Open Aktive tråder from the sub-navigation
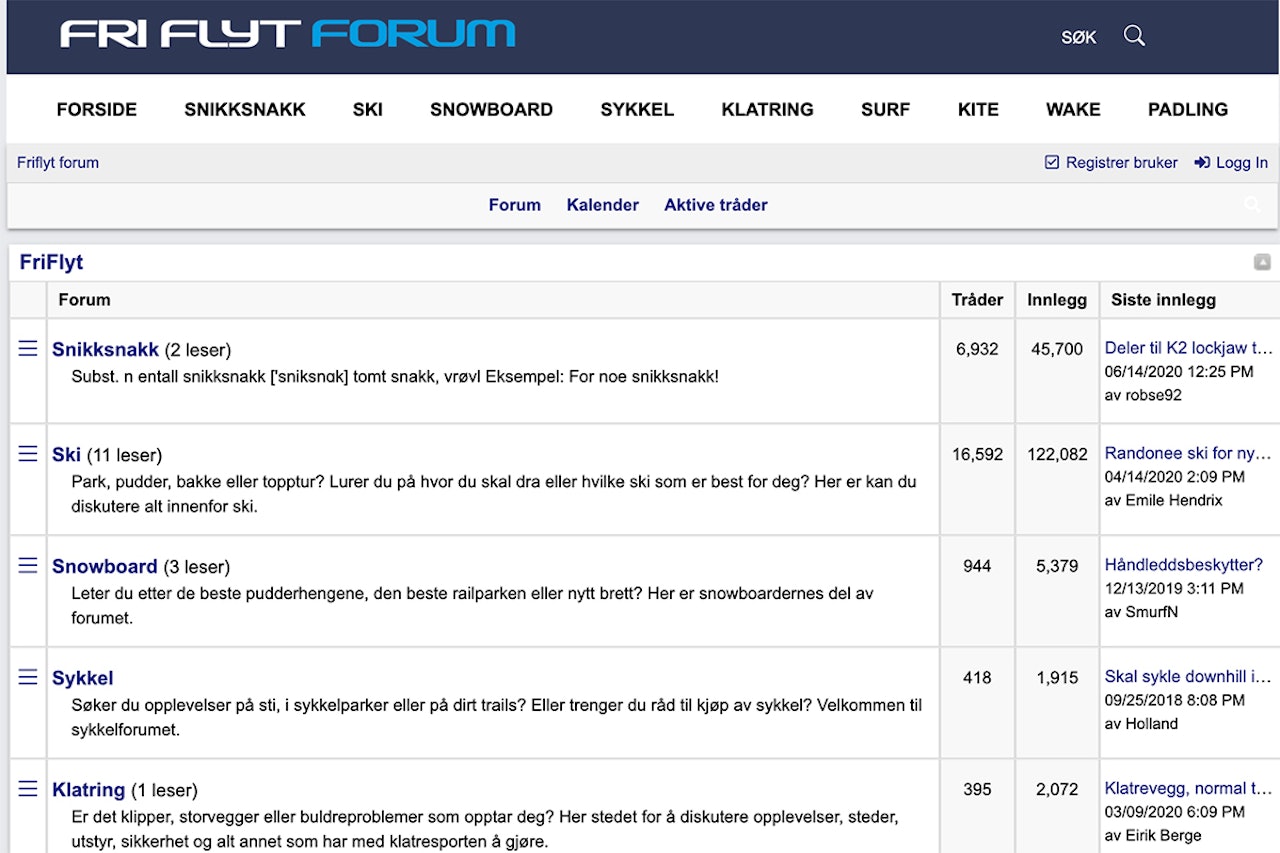Viewport: 1280px width, 853px height. [716, 205]
